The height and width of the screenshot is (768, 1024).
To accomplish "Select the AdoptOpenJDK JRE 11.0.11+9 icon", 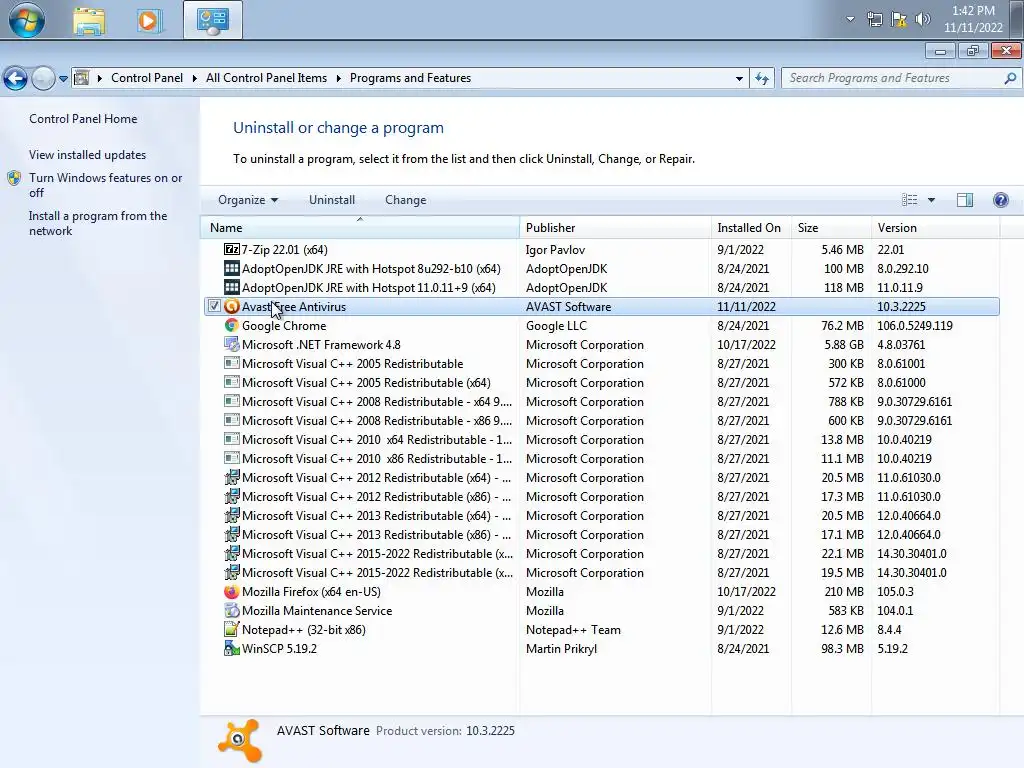I will pos(232,287).
